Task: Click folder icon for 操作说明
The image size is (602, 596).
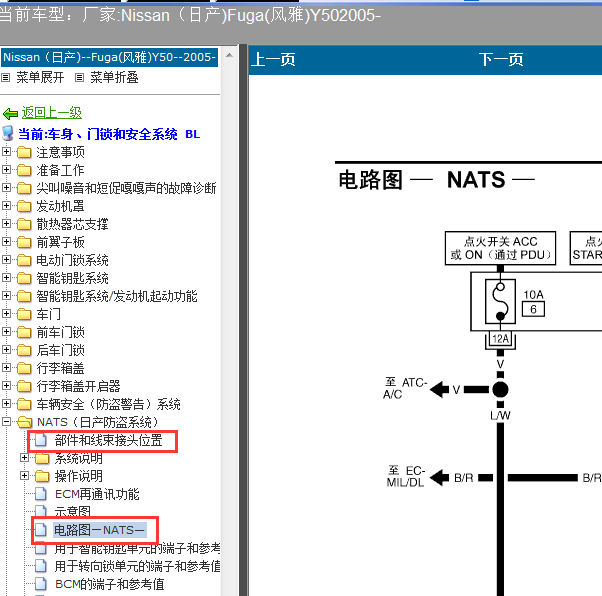Action: 42,476
